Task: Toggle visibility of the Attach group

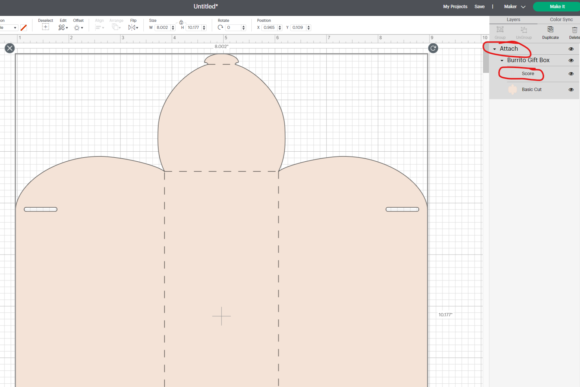Action: 571,49
